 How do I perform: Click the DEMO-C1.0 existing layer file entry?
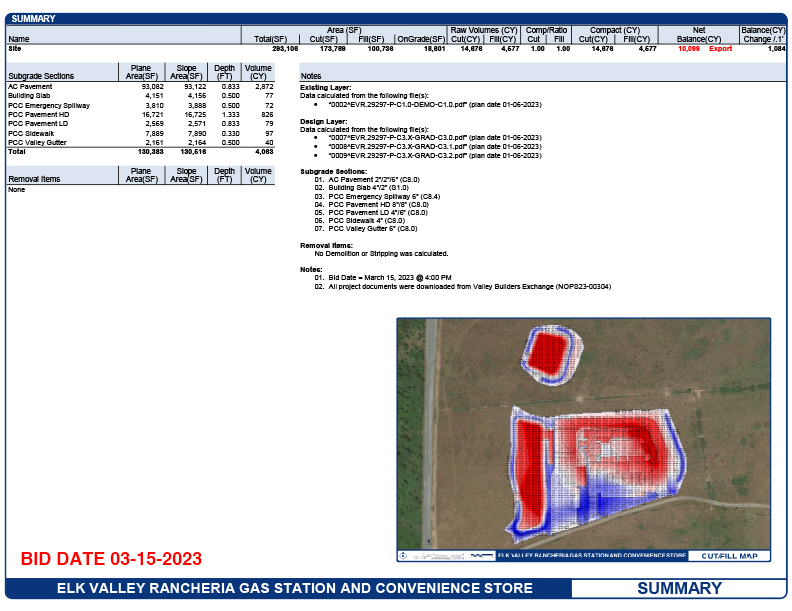427,103
